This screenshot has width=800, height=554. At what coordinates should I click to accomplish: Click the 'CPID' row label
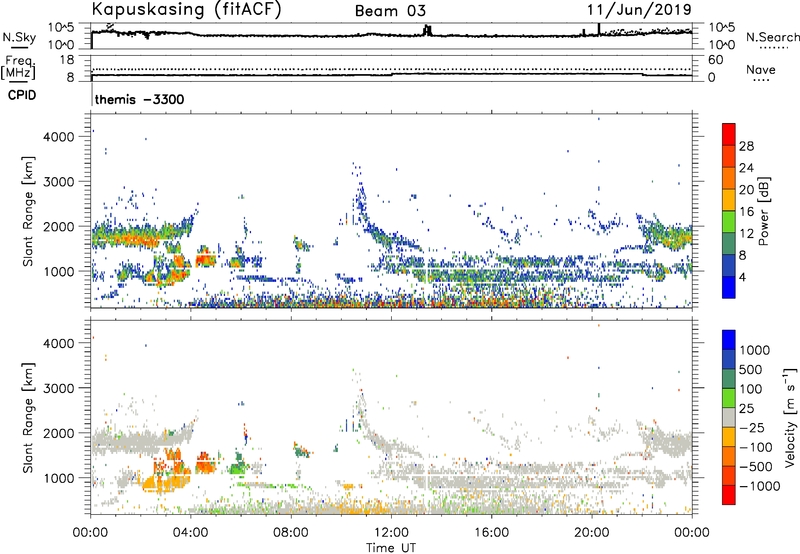click(22, 95)
